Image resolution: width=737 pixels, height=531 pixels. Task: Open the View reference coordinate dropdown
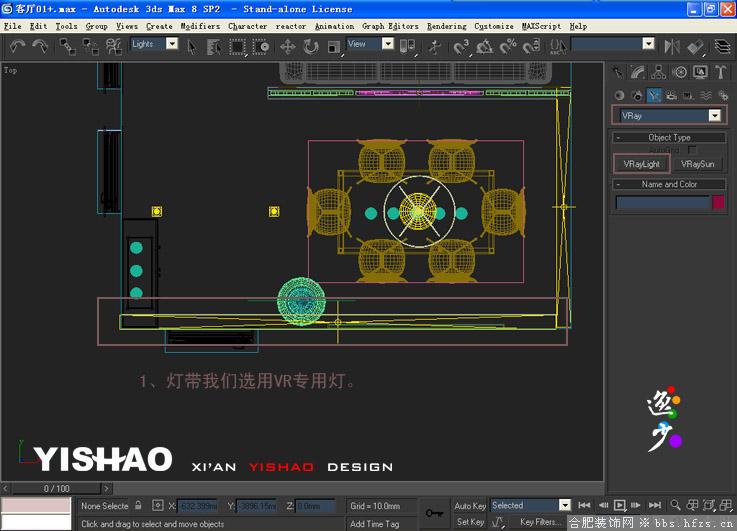click(387, 44)
